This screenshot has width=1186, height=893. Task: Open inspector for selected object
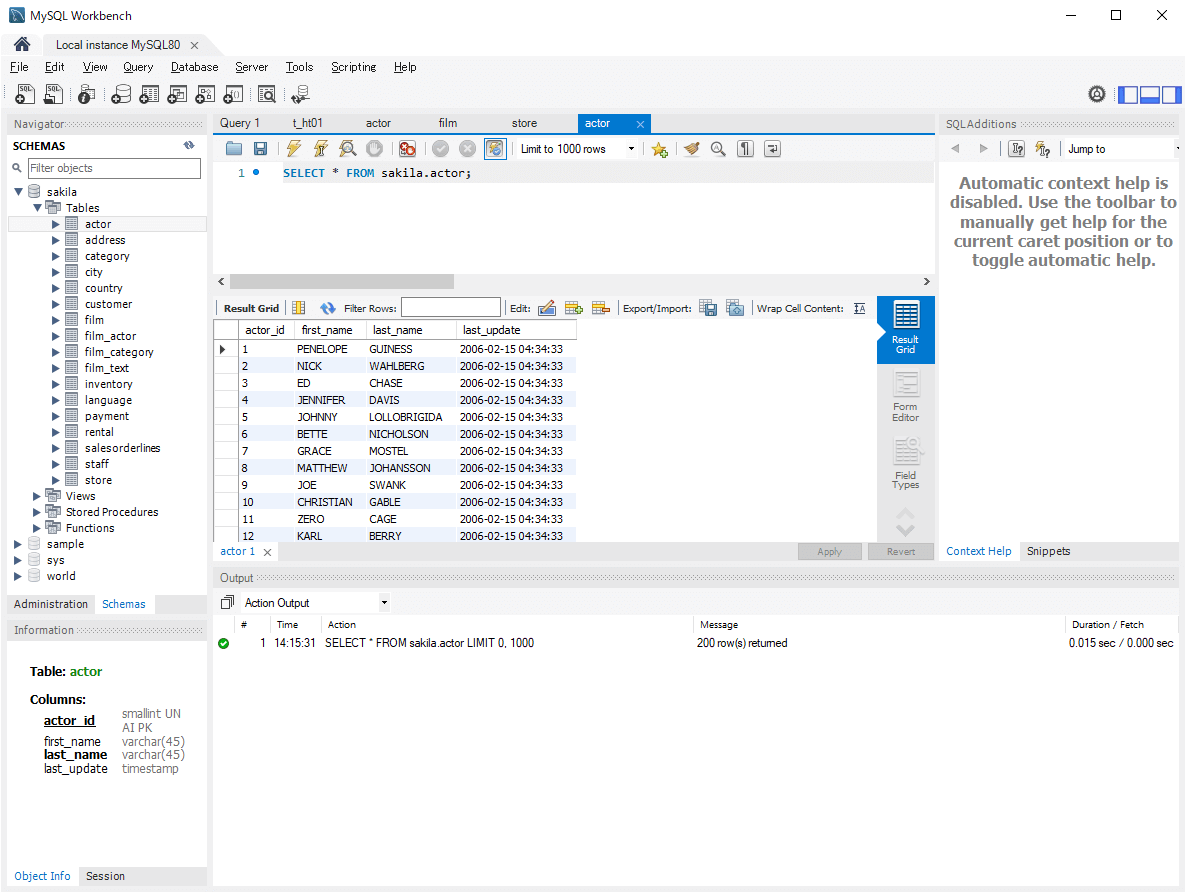(x=87, y=94)
